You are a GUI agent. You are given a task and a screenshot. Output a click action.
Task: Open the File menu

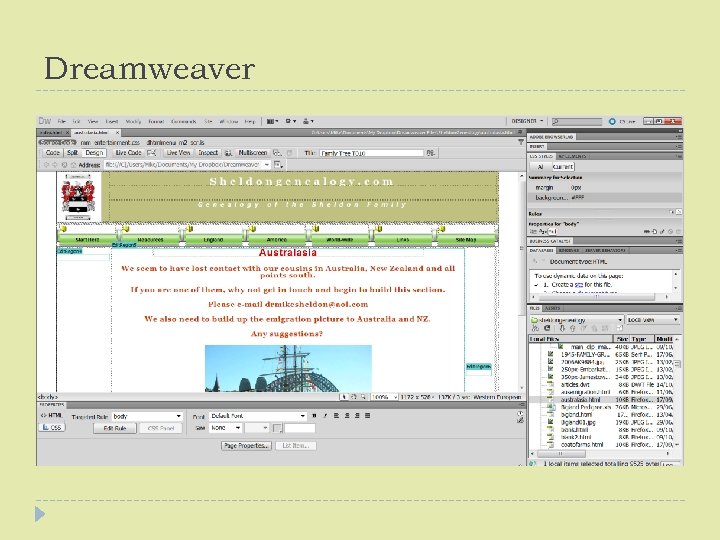point(62,121)
